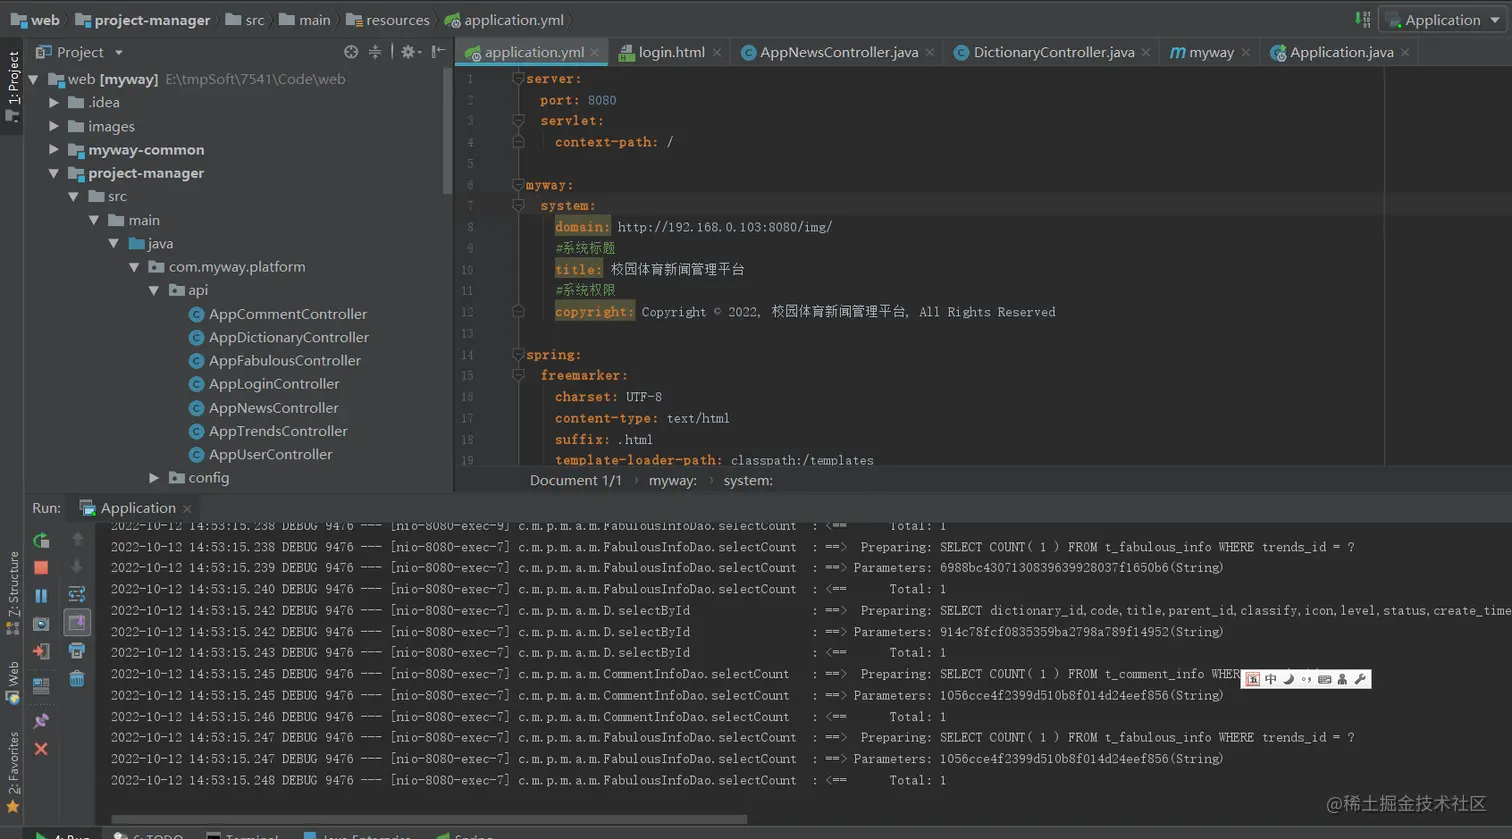This screenshot has height=839, width=1512.
Task: Click the Dump Threads camera icon
Action: pyautogui.click(x=41, y=624)
